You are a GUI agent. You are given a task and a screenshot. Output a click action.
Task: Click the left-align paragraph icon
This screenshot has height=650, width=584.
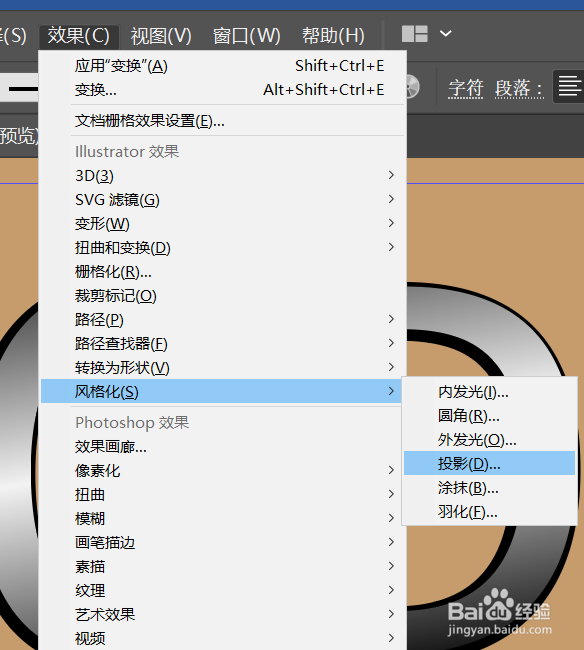pos(569,87)
